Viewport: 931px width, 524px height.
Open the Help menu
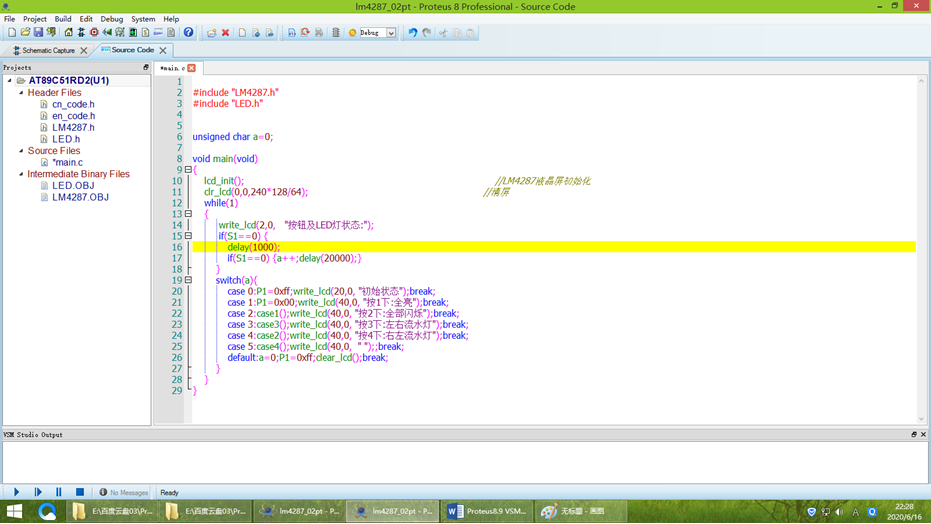pos(171,19)
